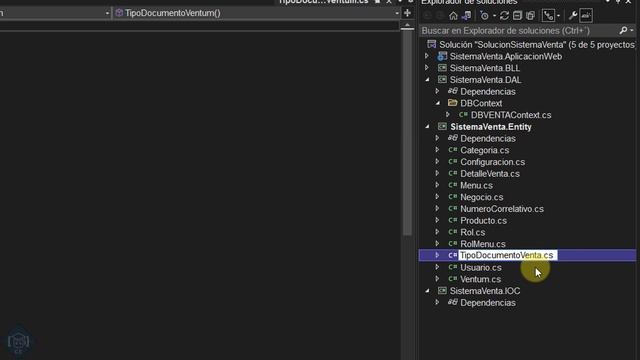Expand the Menu.cs node

point(437,185)
